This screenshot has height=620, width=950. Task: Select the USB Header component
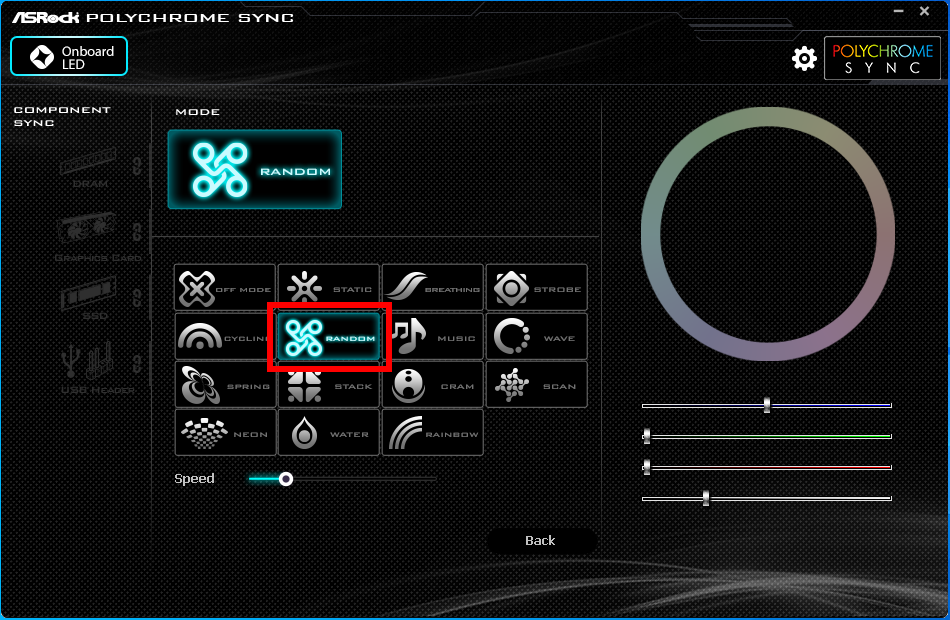[97, 367]
